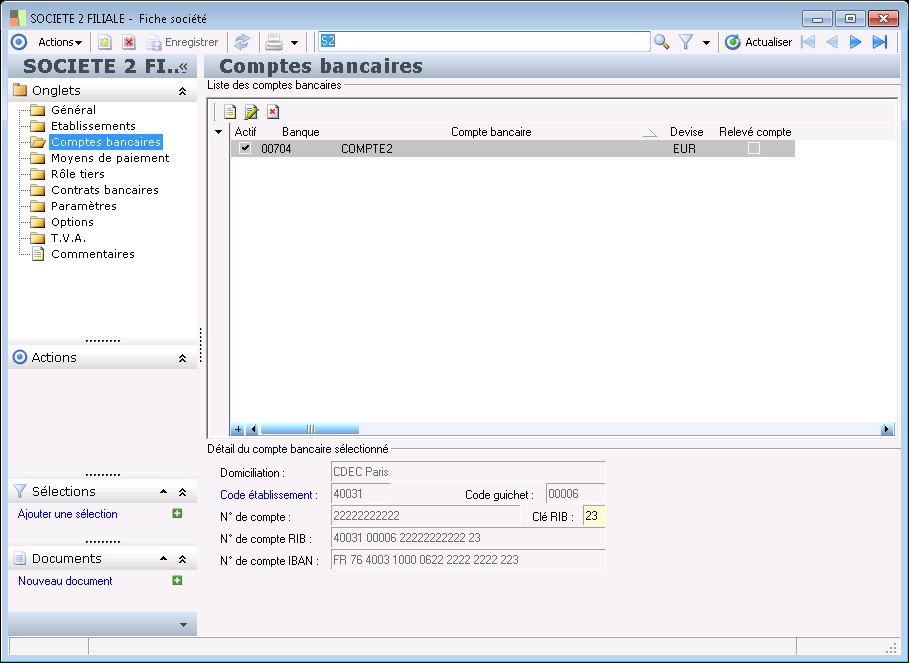Click the new record icon in main toolbar
Screen dimensions: 909x663
tap(104, 42)
